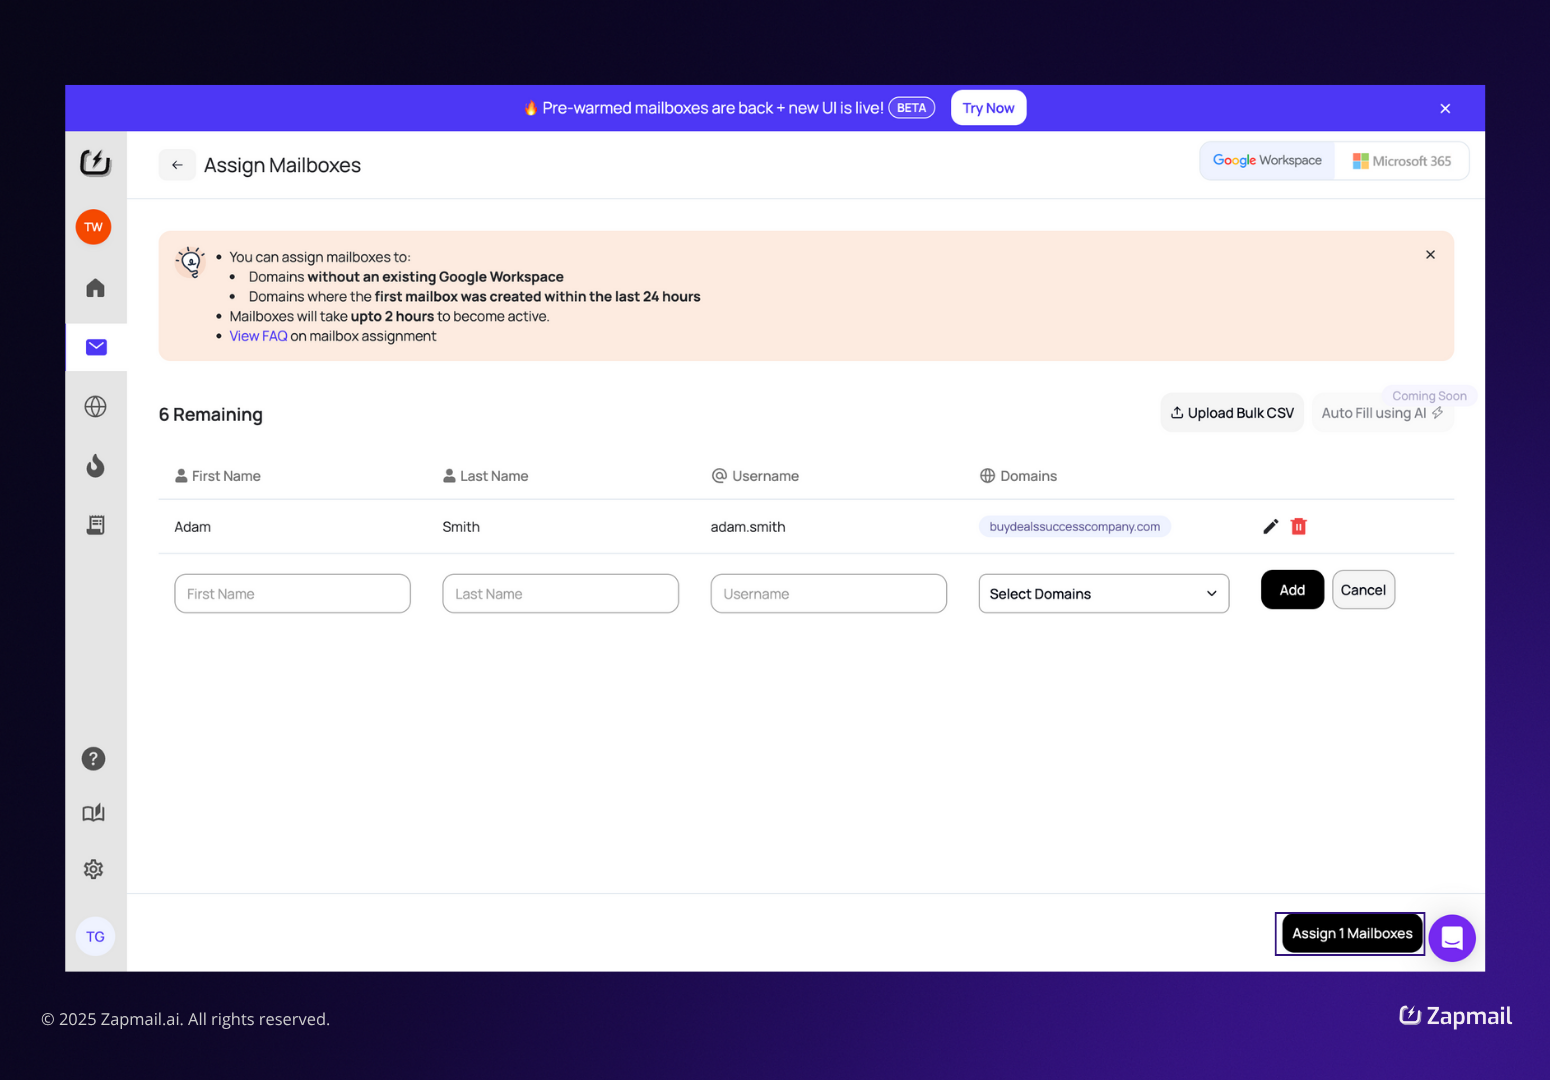This screenshot has width=1550, height=1080.
Task: Click the Cancel button
Action: [1363, 590]
